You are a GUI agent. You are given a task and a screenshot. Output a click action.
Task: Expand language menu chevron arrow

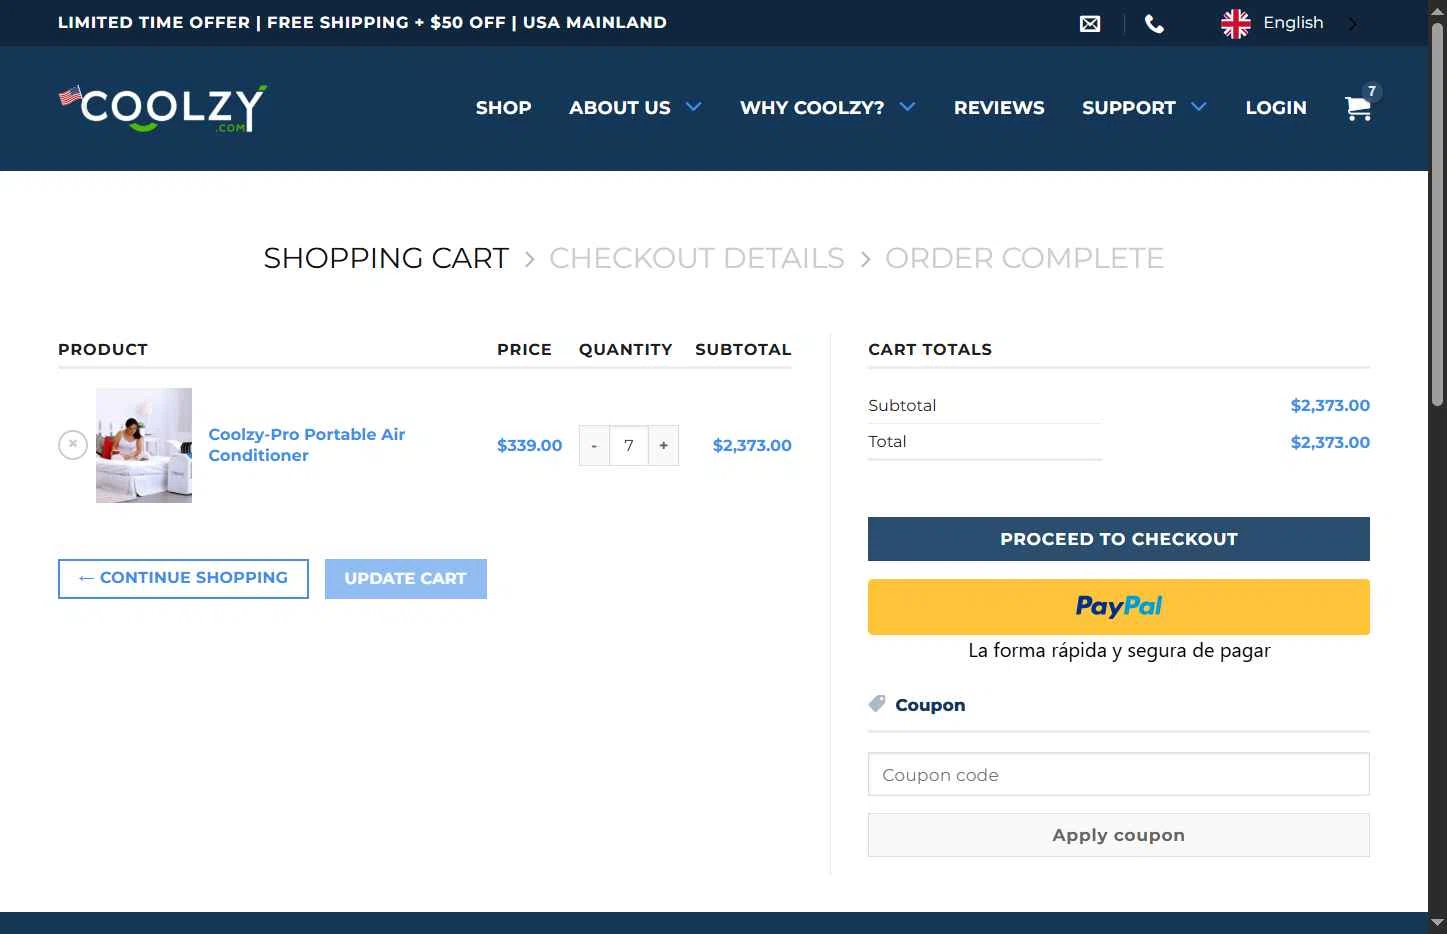[1353, 23]
